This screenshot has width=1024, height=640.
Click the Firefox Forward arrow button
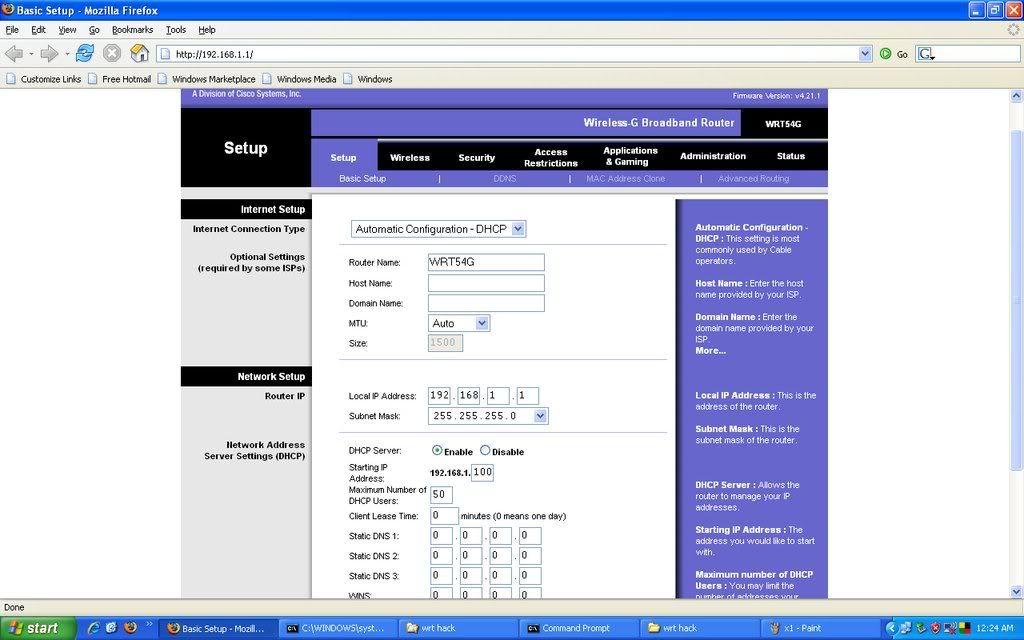pos(49,54)
